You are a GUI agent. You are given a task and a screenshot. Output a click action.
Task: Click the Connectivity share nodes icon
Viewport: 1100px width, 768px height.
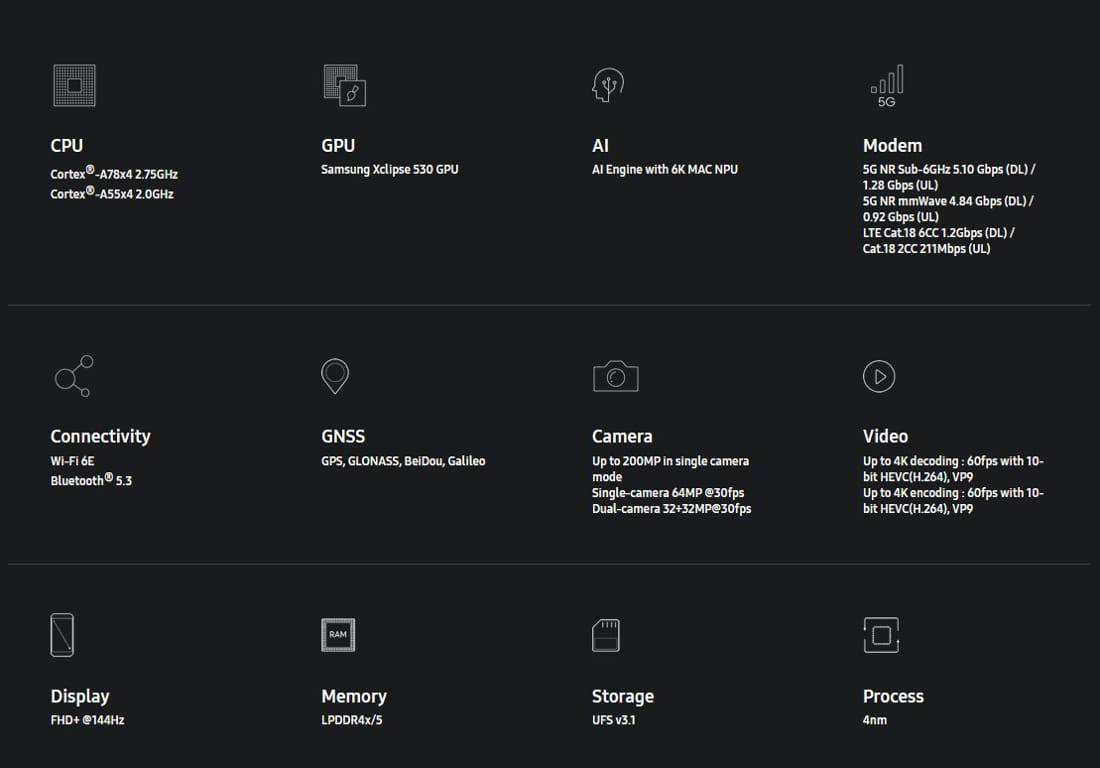tap(74, 376)
